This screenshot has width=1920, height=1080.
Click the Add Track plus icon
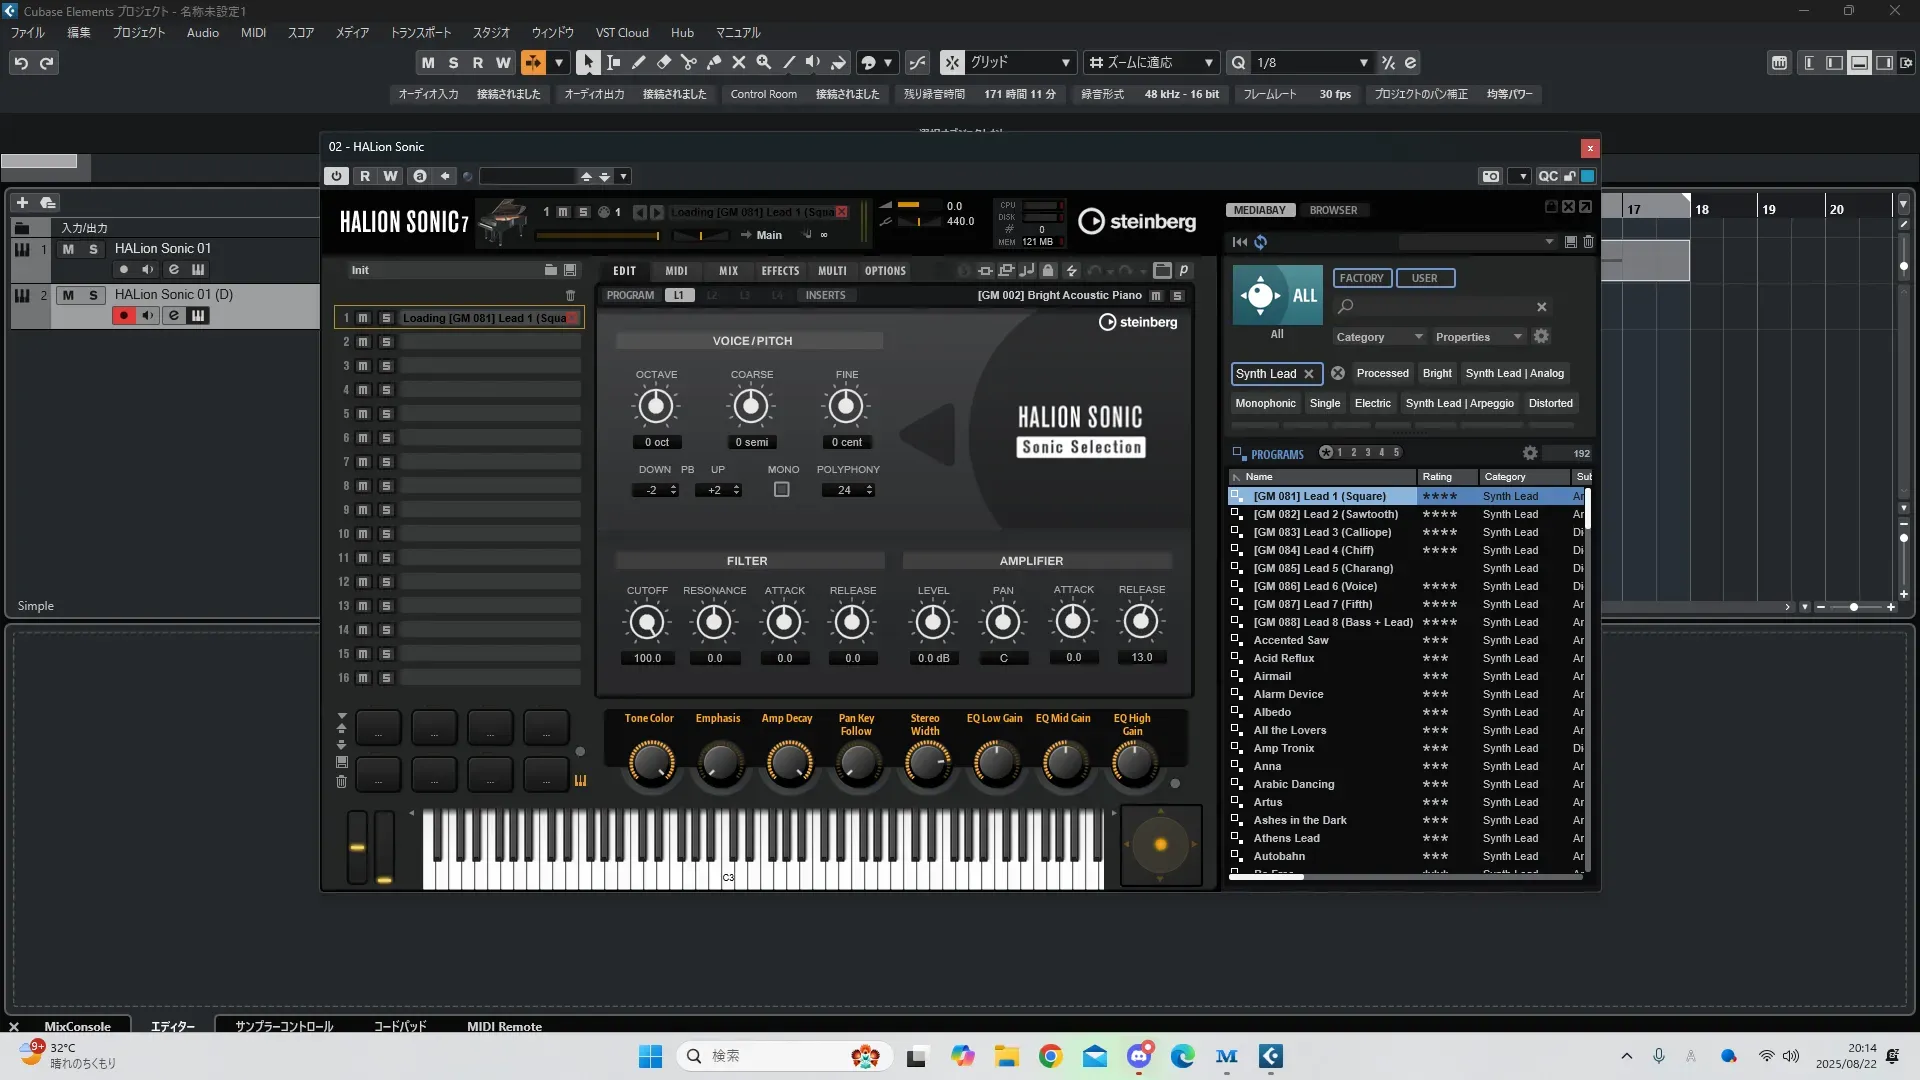pyautogui.click(x=22, y=202)
